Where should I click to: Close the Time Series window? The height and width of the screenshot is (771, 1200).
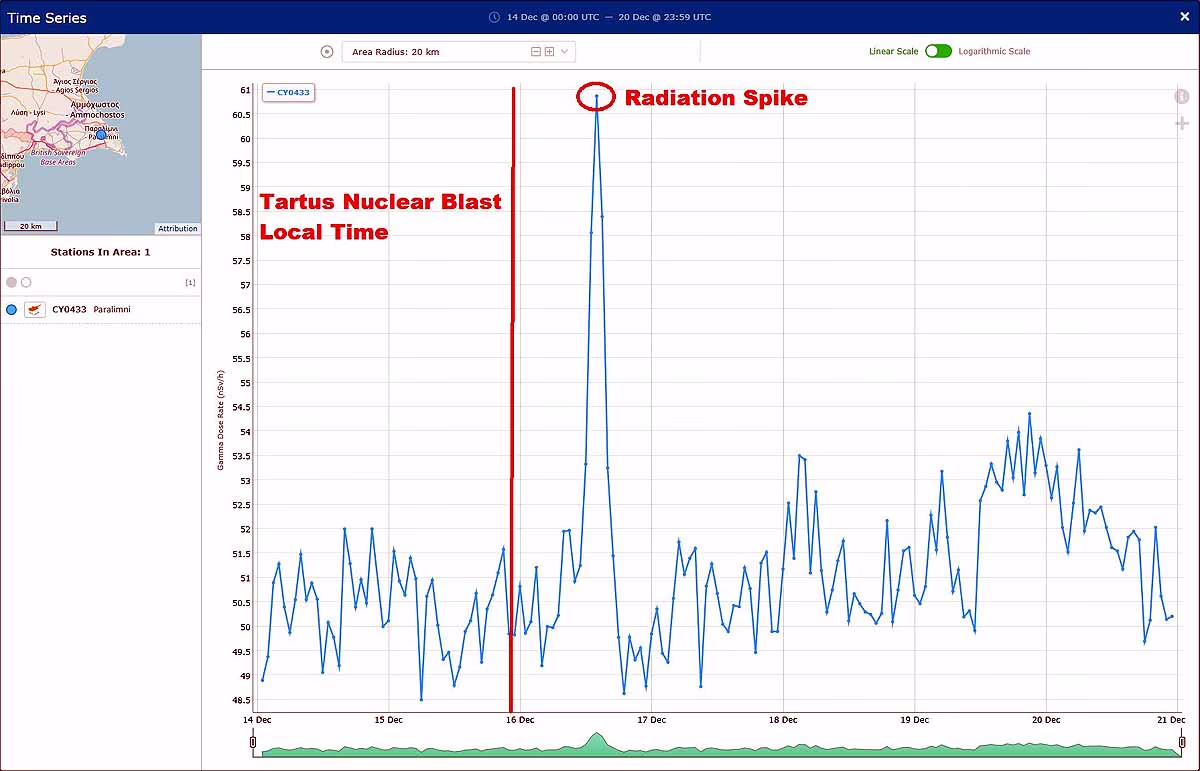click(x=1184, y=17)
